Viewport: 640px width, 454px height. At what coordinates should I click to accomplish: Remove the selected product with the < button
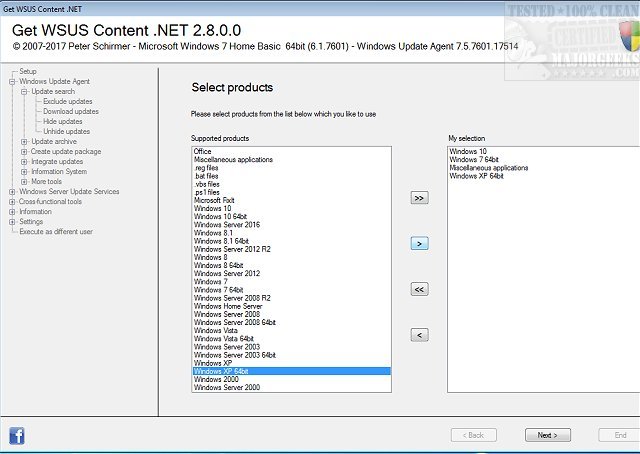(420, 334)
